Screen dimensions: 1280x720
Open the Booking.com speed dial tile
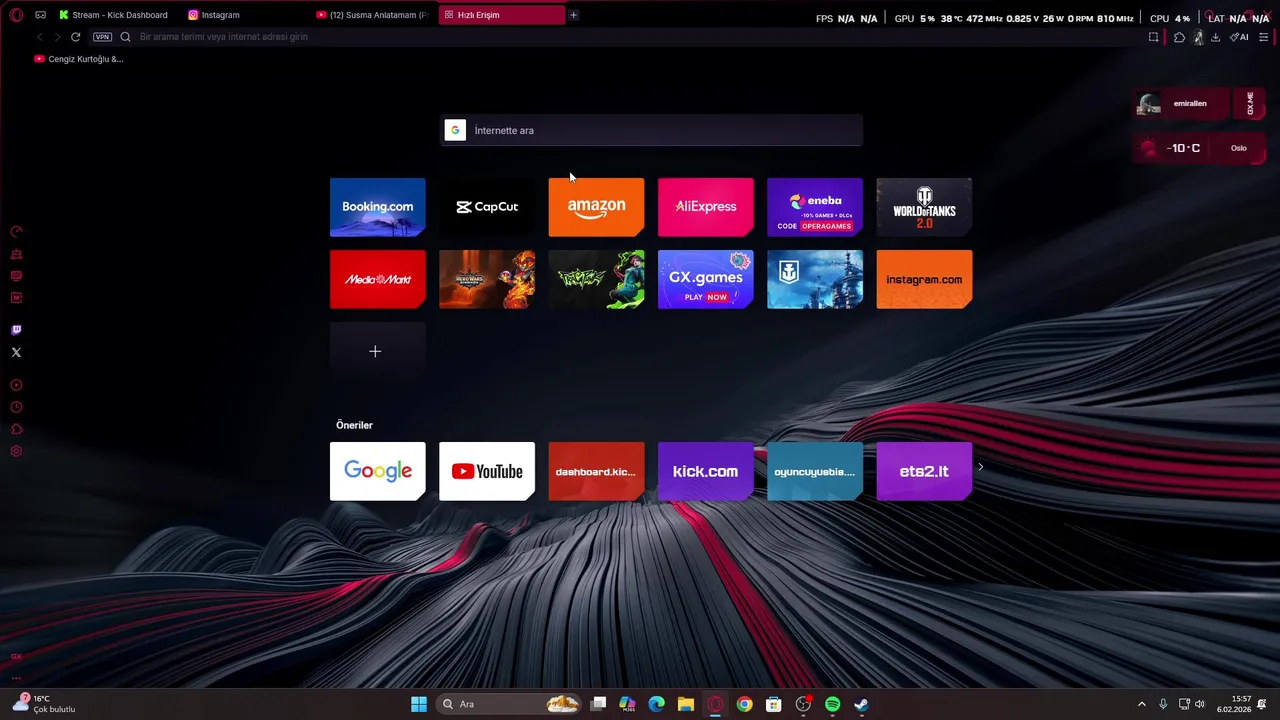pos(377,207)
